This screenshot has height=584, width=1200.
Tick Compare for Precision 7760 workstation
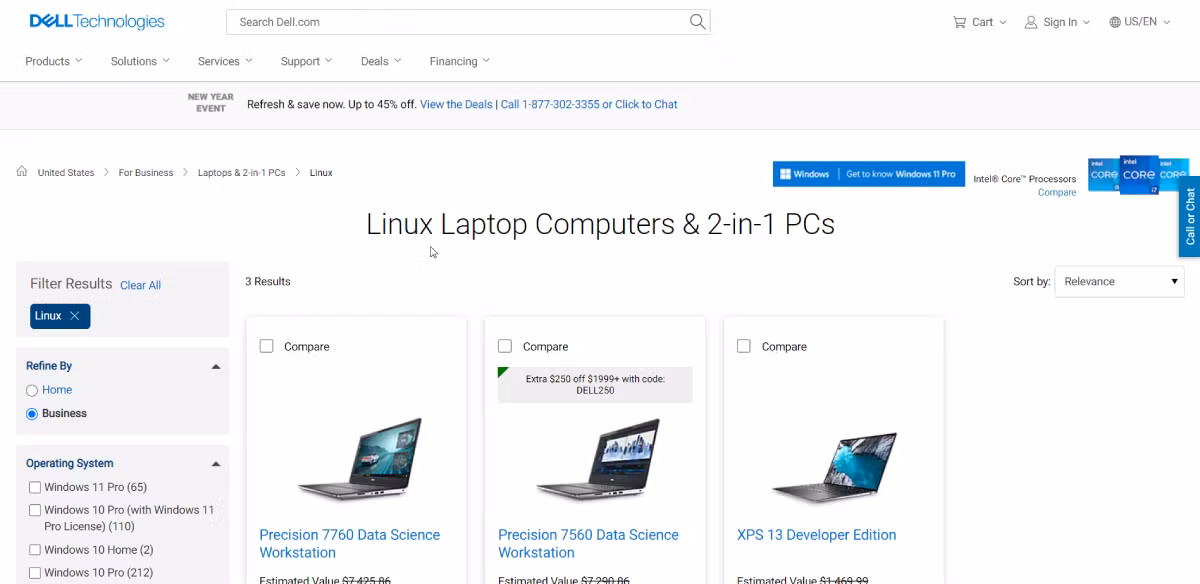266,346
